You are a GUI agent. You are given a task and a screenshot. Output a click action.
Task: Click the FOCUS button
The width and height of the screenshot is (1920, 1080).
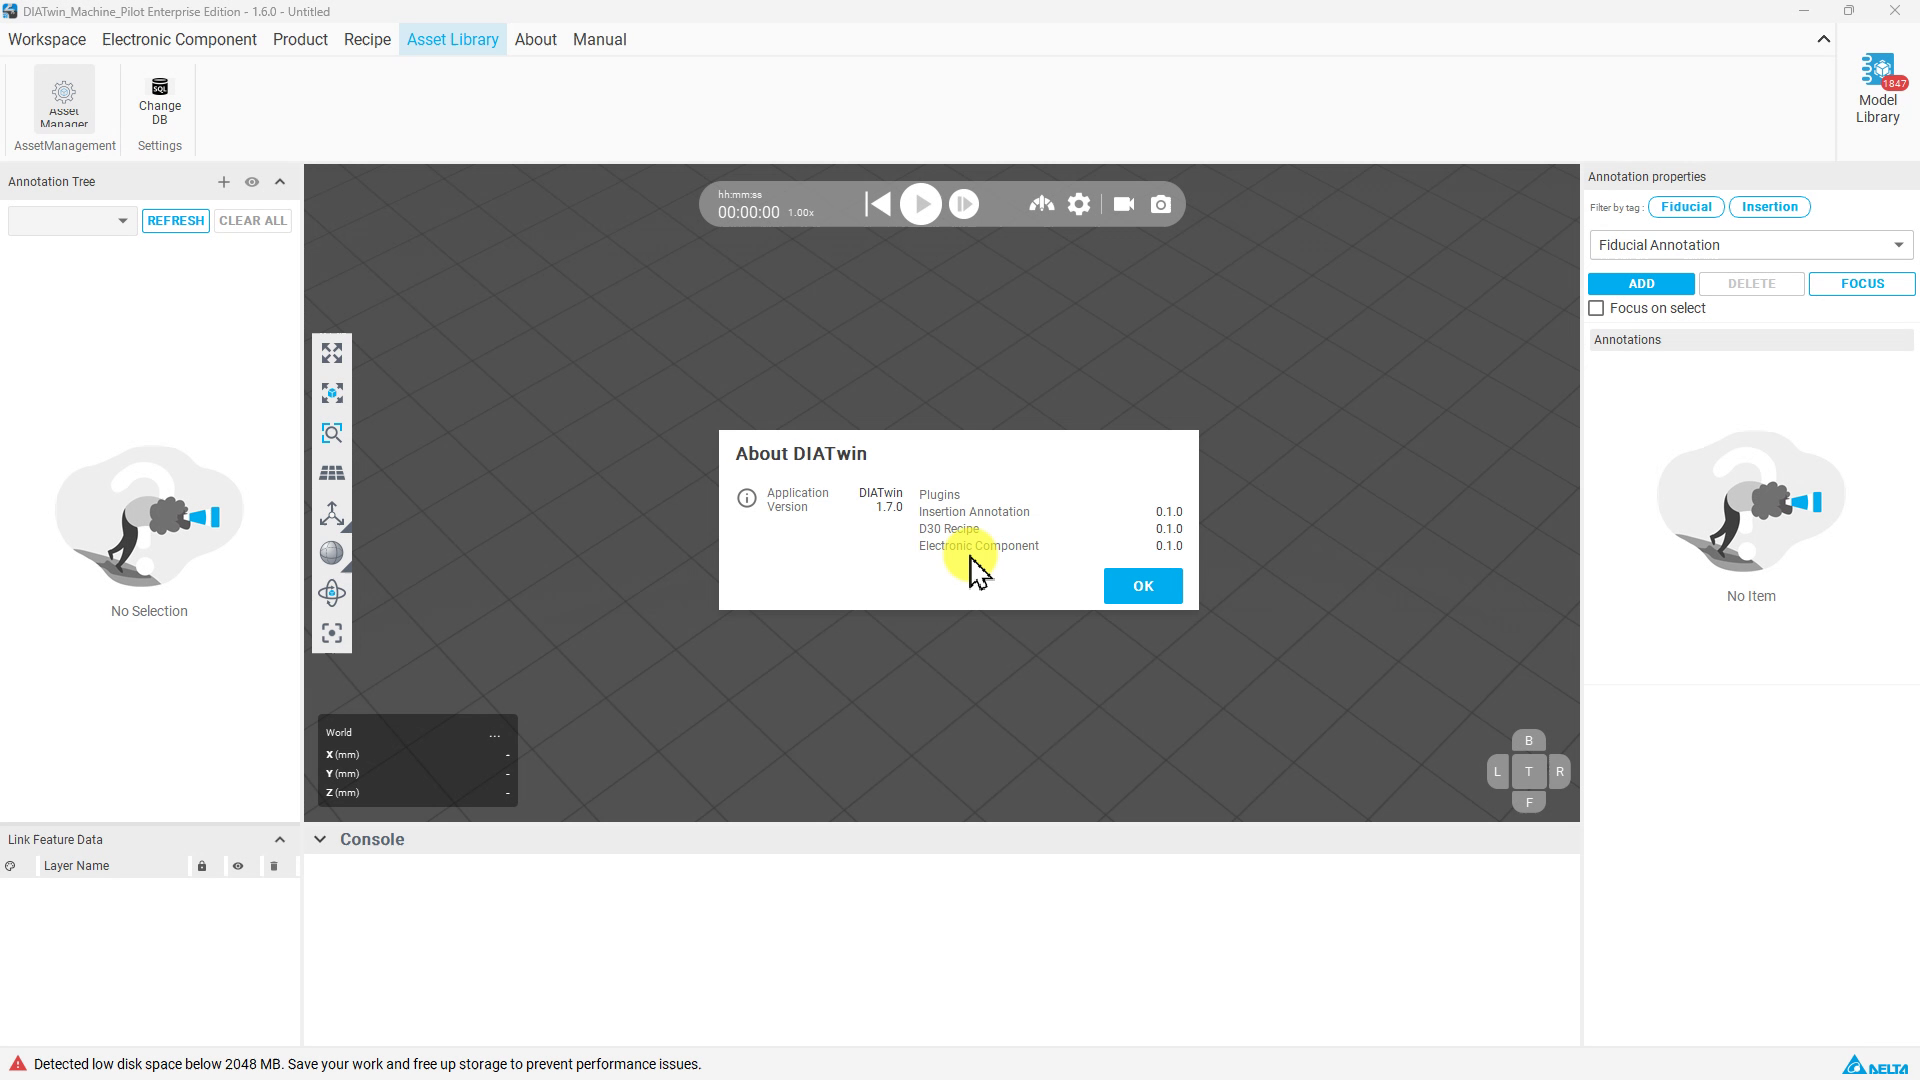click(x=1862, y=284)
